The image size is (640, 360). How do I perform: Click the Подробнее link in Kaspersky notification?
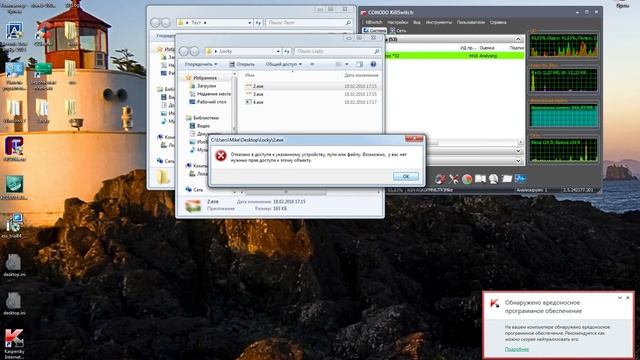pyautogui.click(x=517, y=349)
